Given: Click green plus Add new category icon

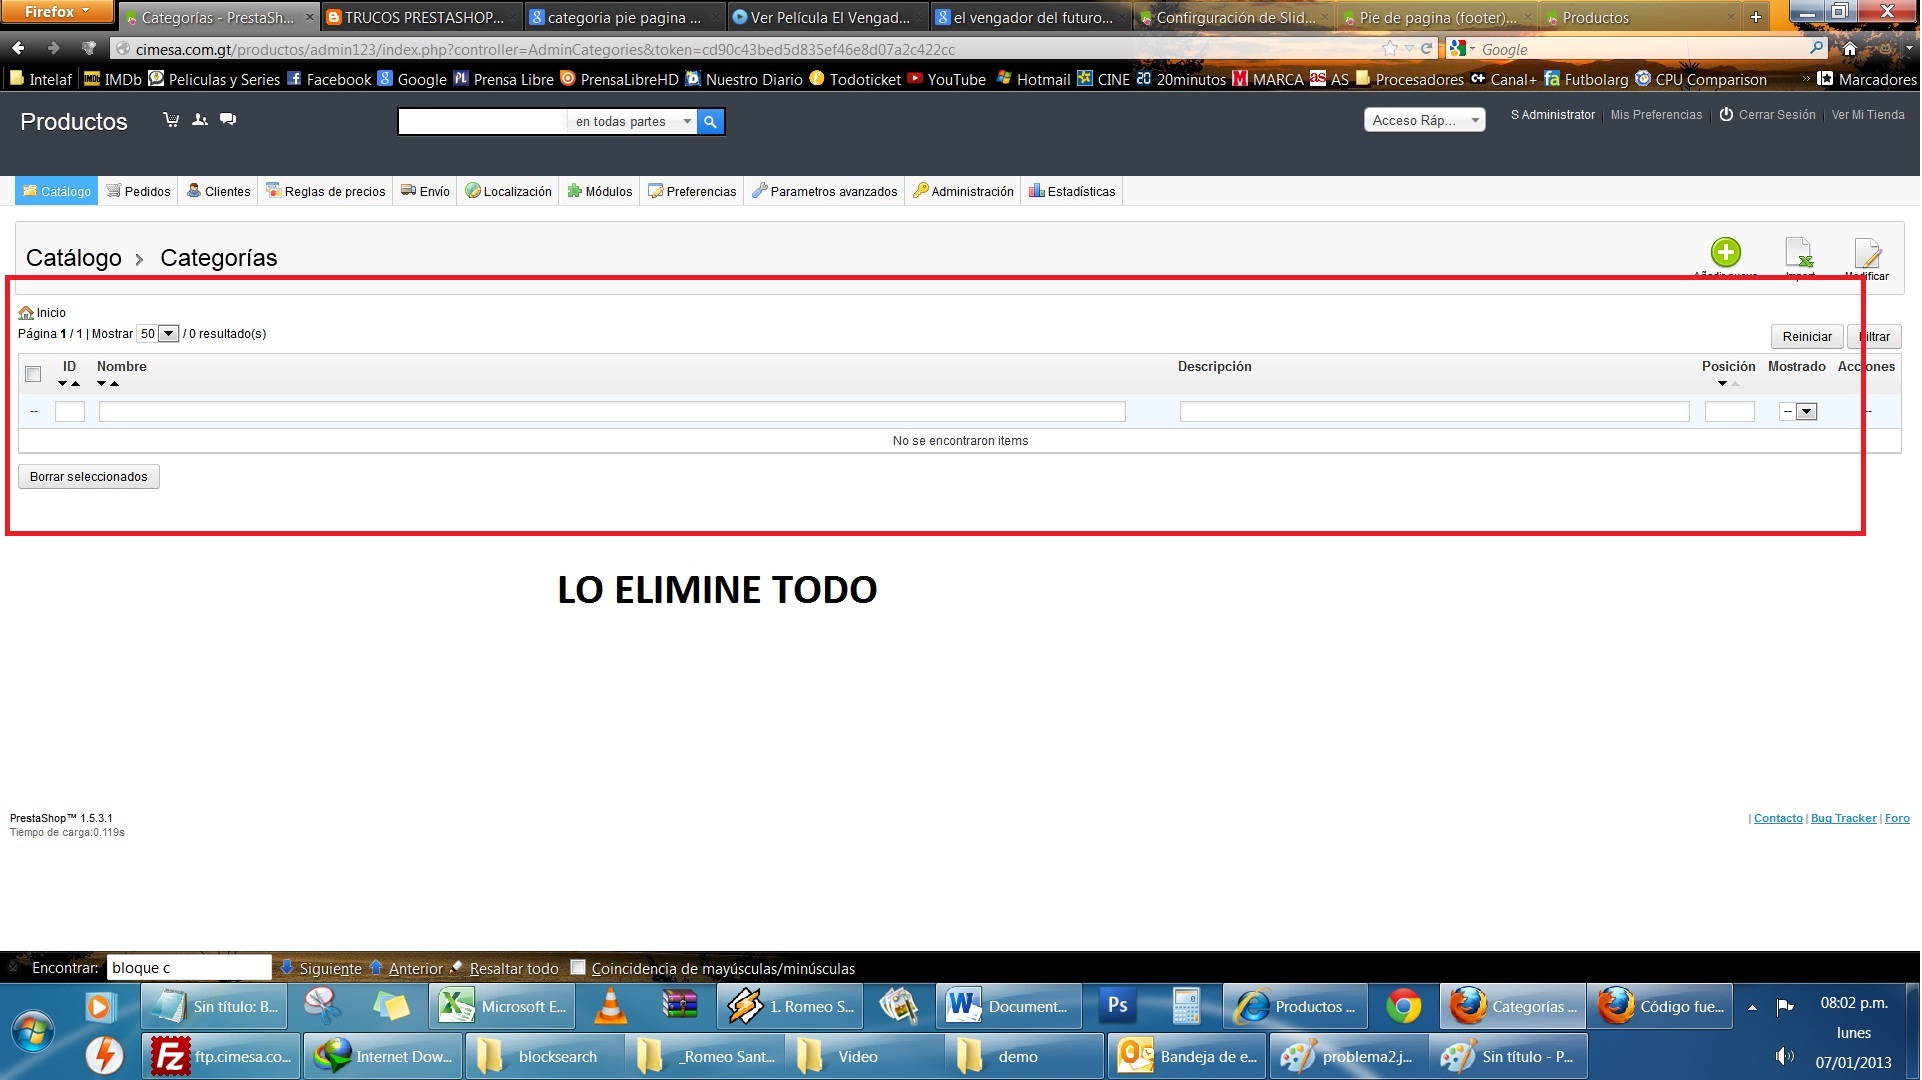Looking at the screenshot, I should (x=1727, y=252).
